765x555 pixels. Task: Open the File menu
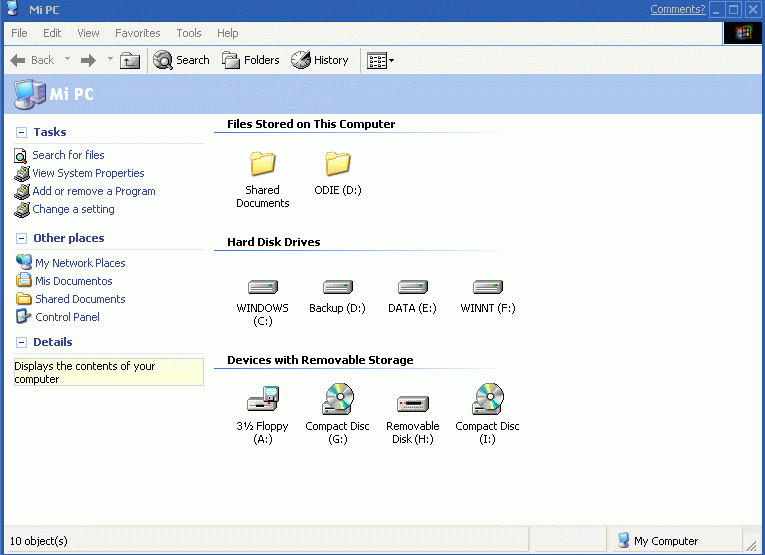coord(20,33)
